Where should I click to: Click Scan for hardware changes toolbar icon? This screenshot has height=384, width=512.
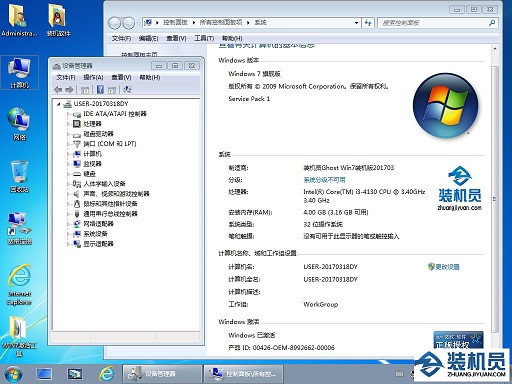click(x=127, y=89)
